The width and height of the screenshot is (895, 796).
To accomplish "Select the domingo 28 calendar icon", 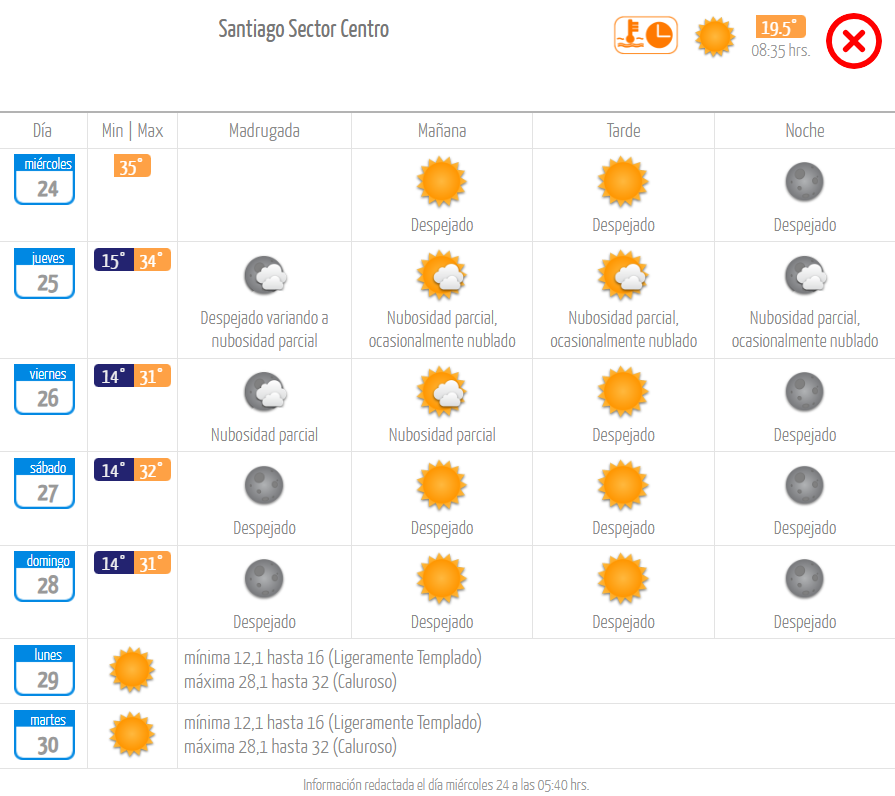I will click(45, 576).
